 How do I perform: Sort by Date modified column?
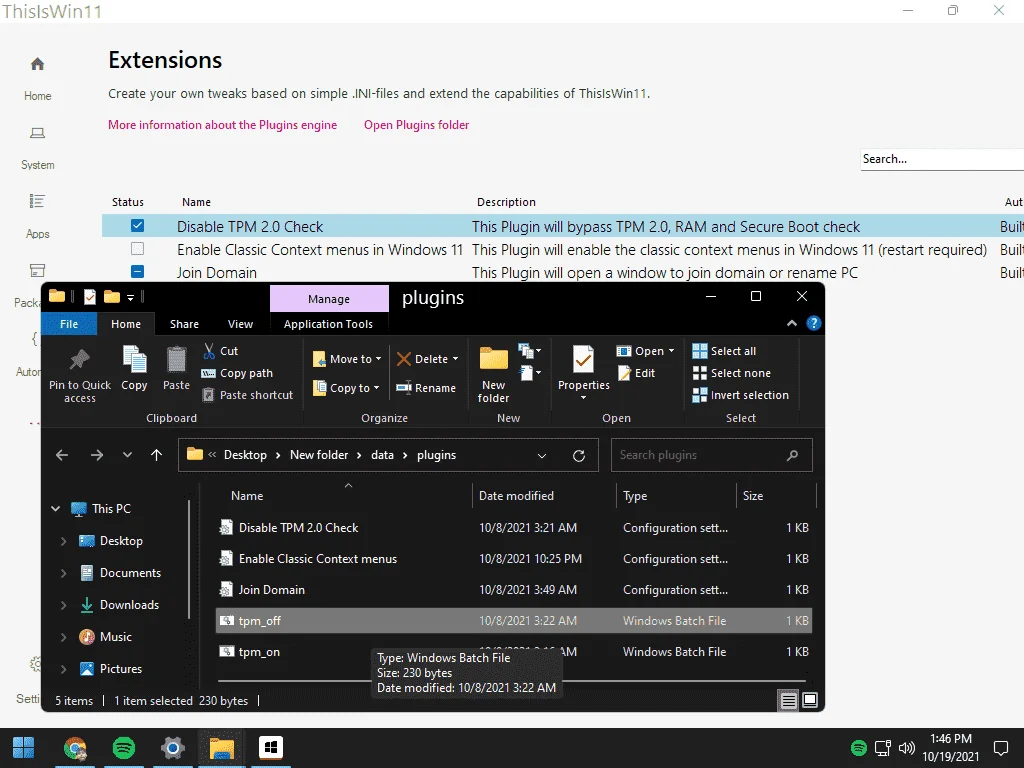click(x=516, y=496)
